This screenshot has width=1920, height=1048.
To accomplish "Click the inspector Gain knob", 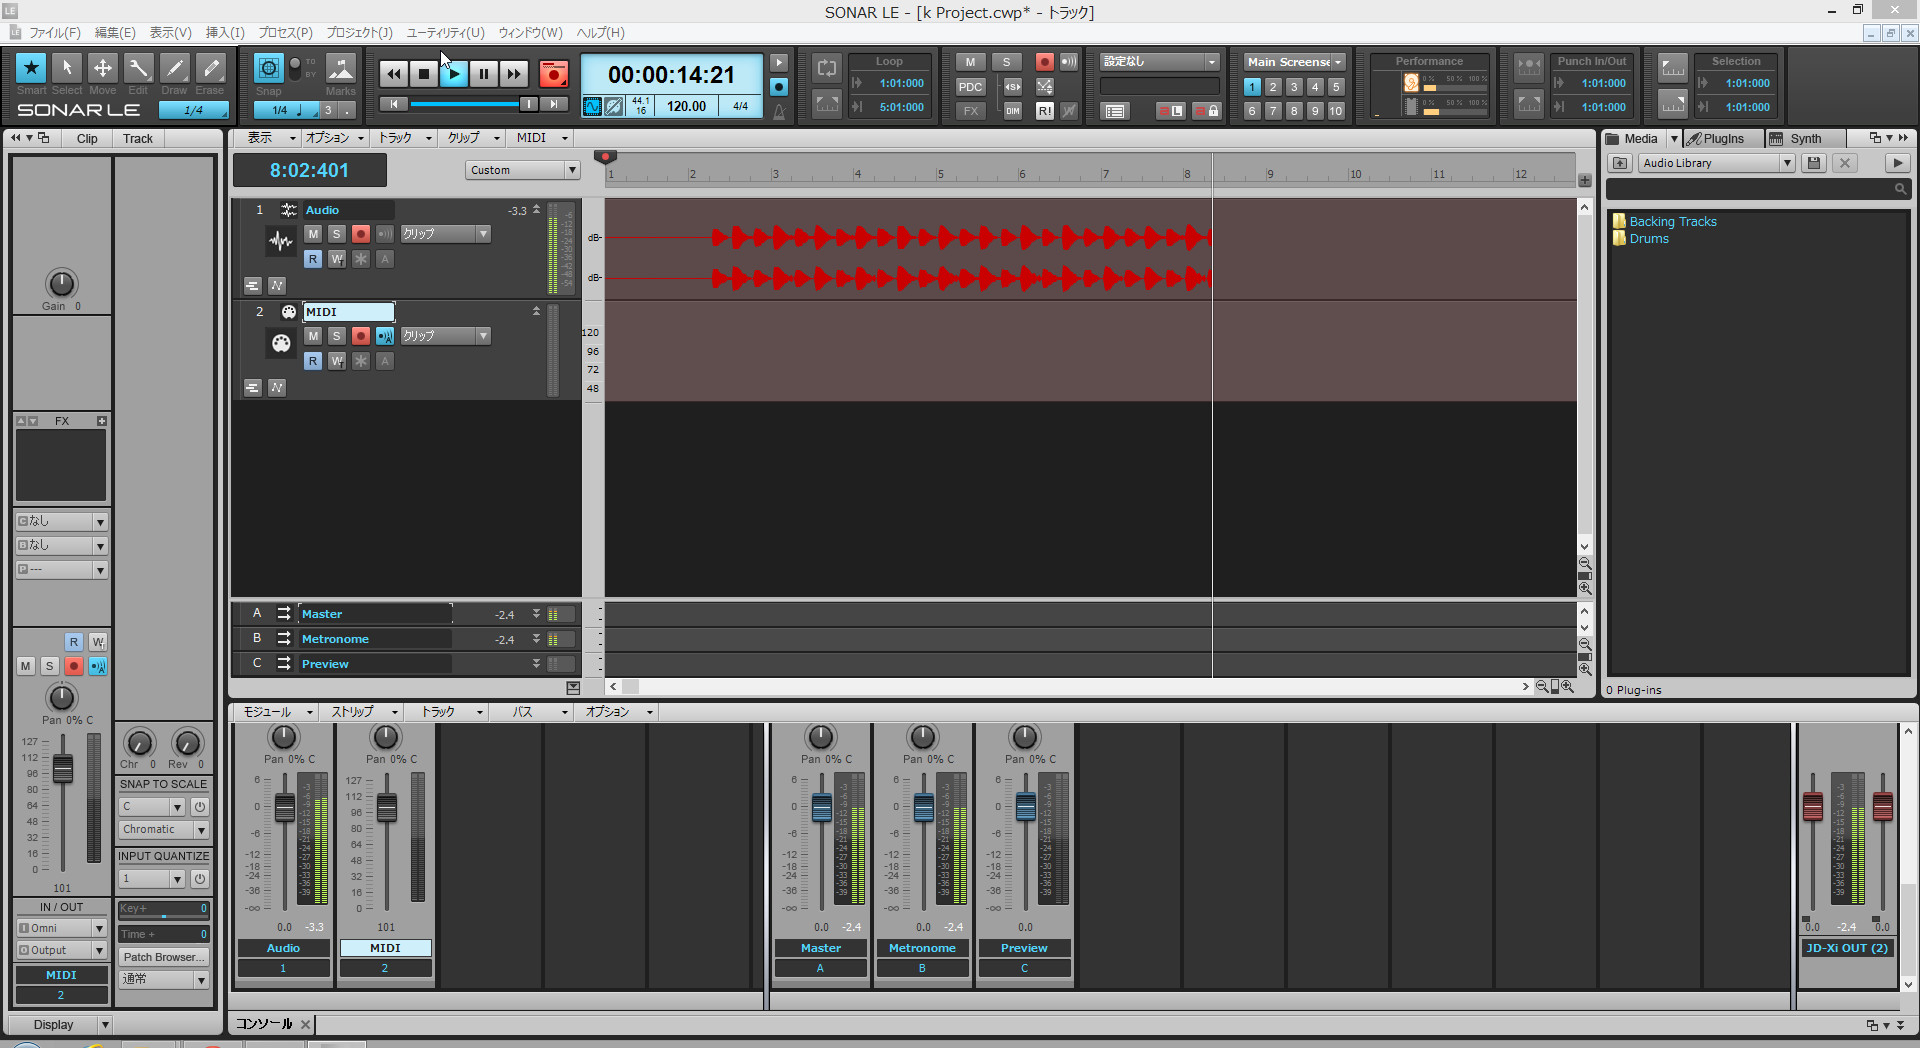I will [x=61, y=284].
